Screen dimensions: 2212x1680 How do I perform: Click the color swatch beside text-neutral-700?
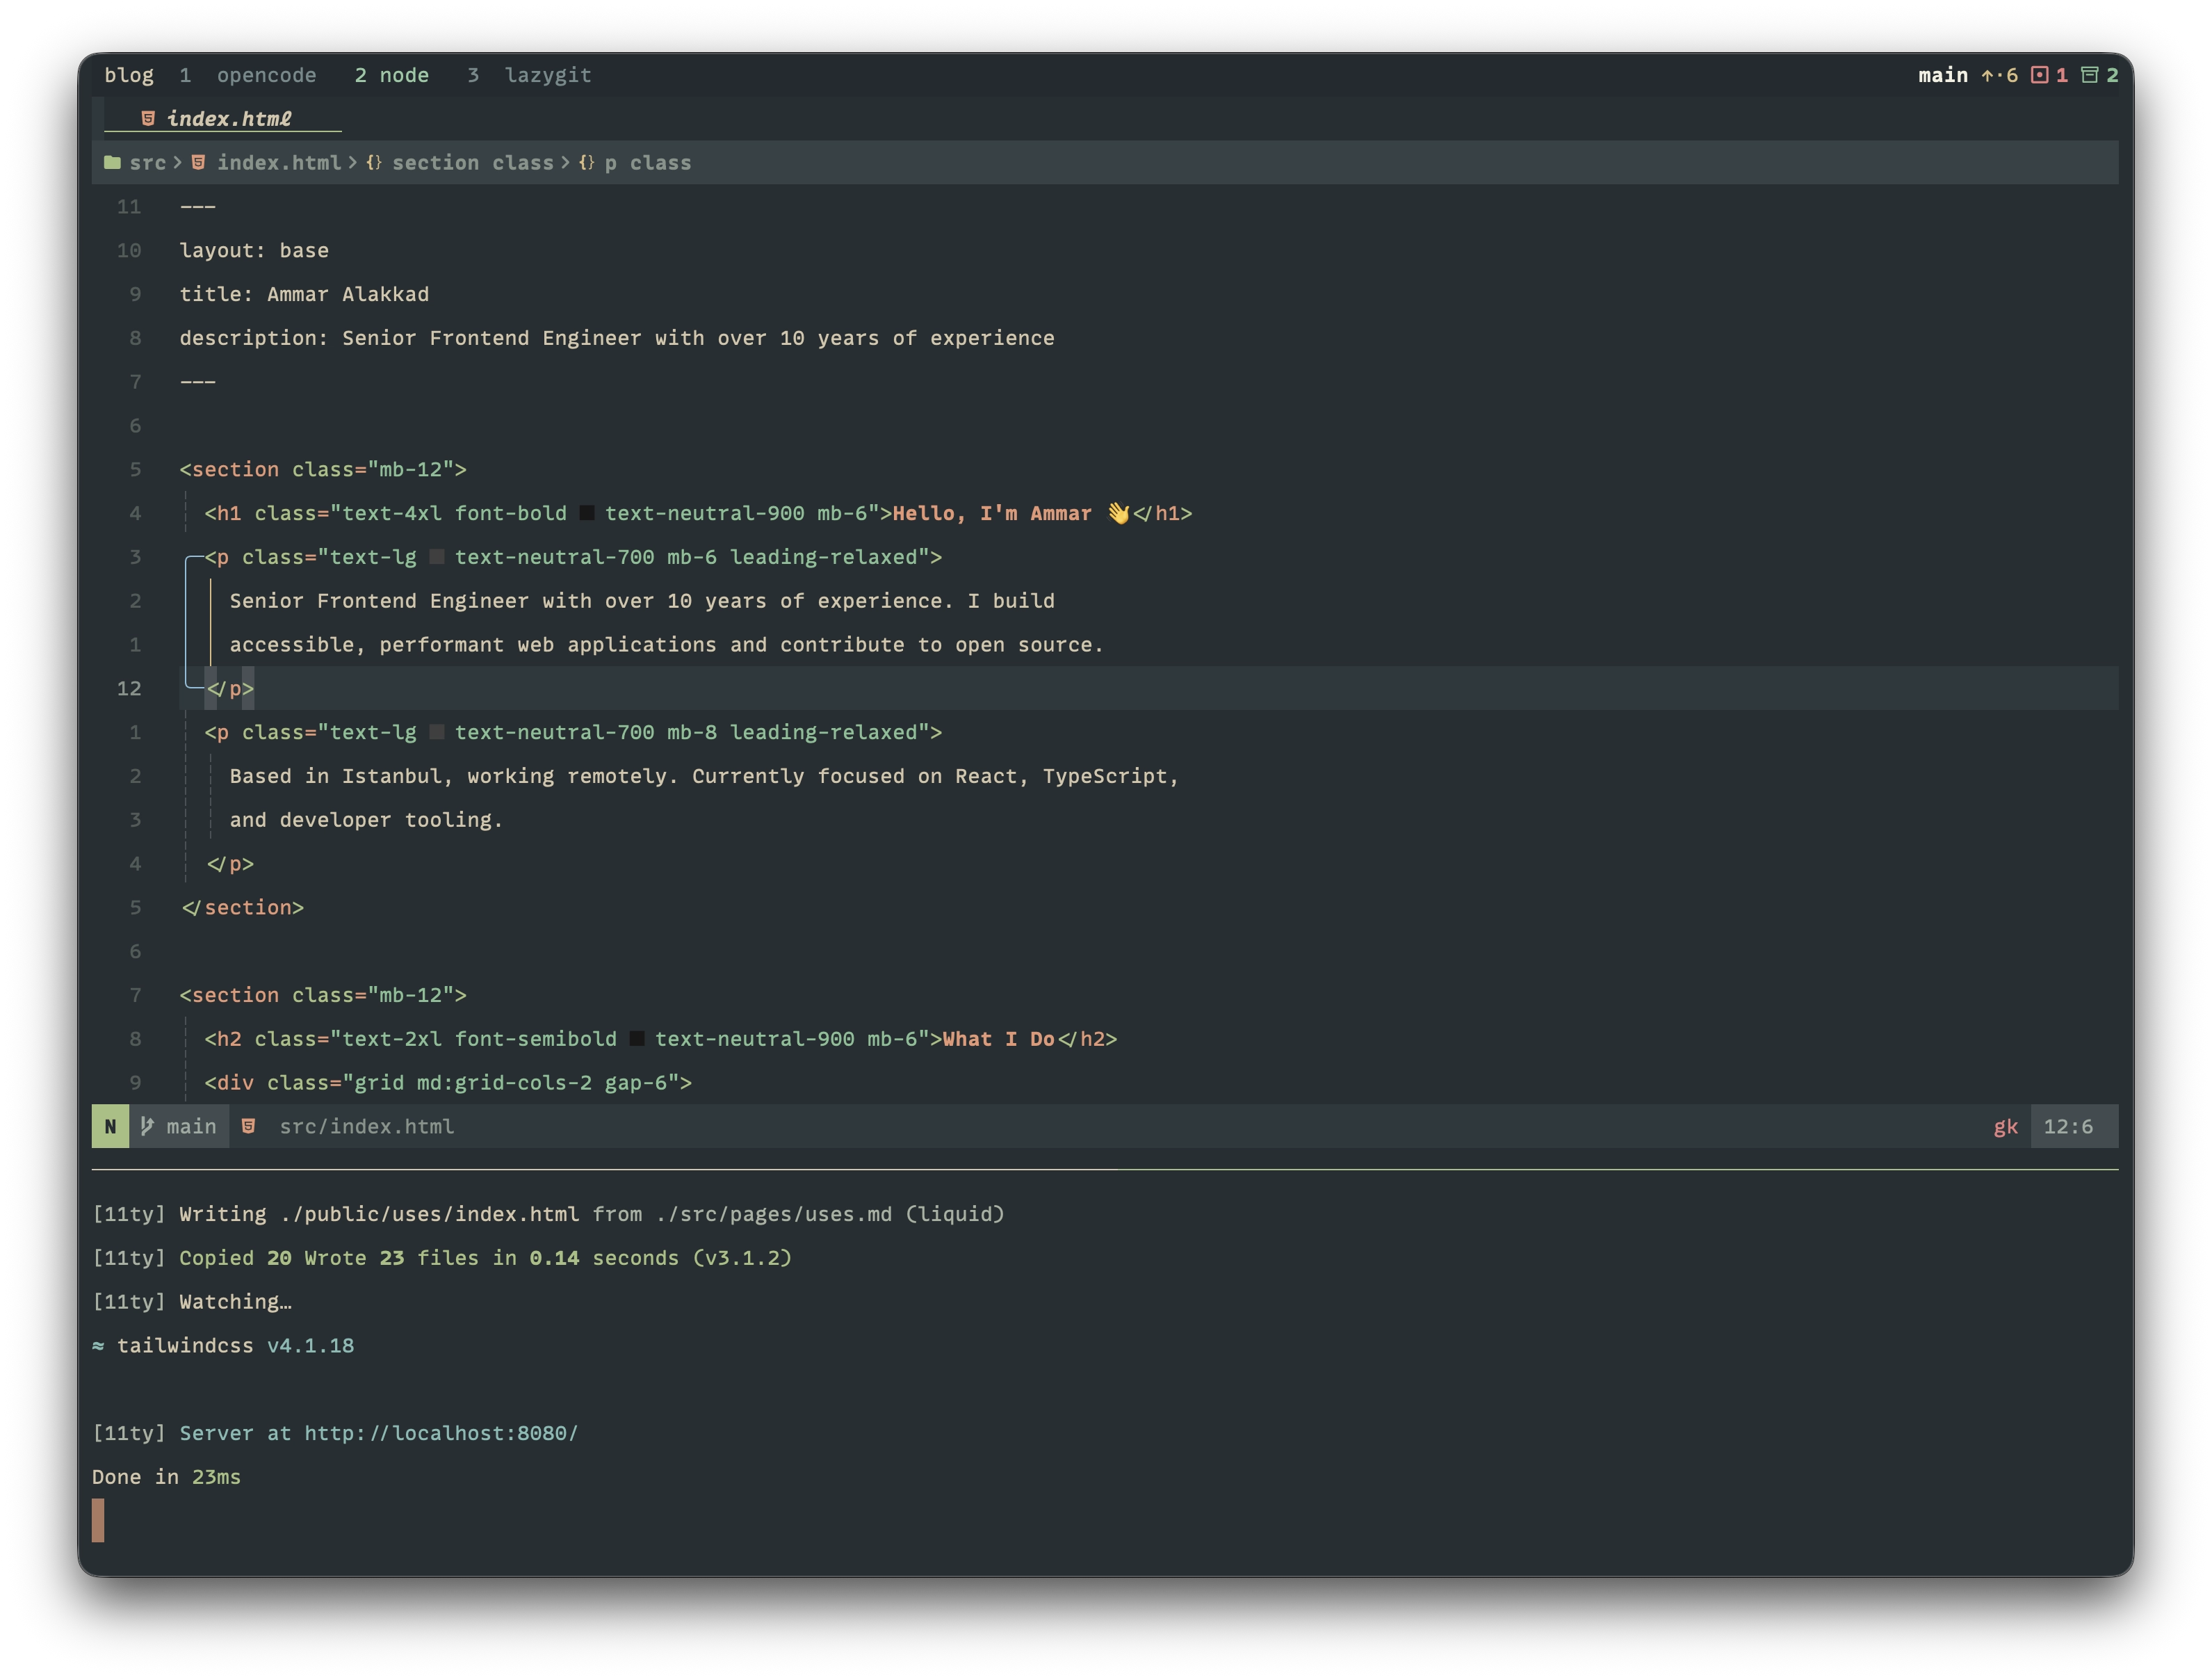437,557
